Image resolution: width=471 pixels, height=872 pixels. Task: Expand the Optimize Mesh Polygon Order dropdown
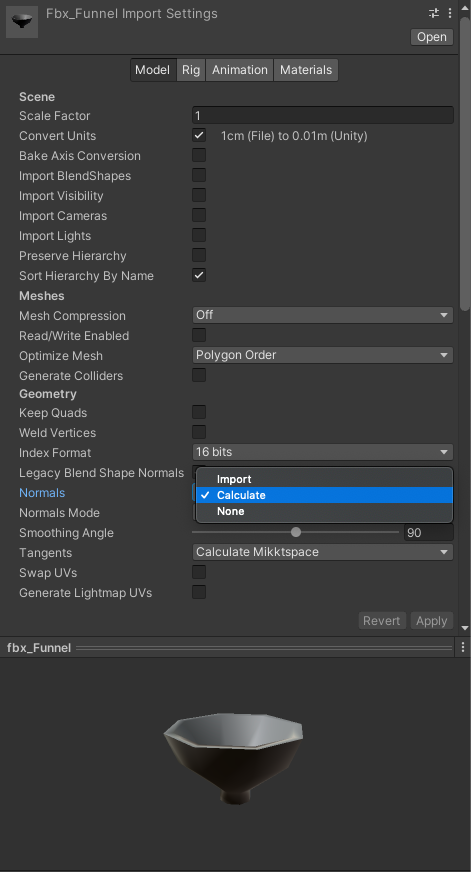tap(323, 355)
